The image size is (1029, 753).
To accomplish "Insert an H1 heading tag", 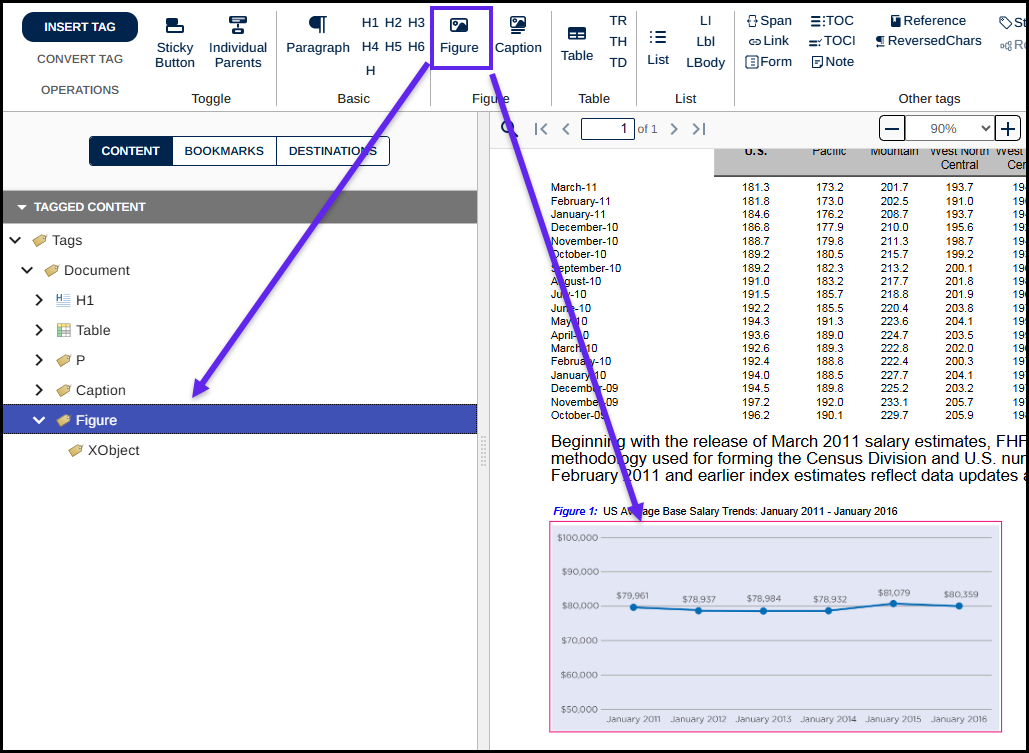I will pos(370,23).
